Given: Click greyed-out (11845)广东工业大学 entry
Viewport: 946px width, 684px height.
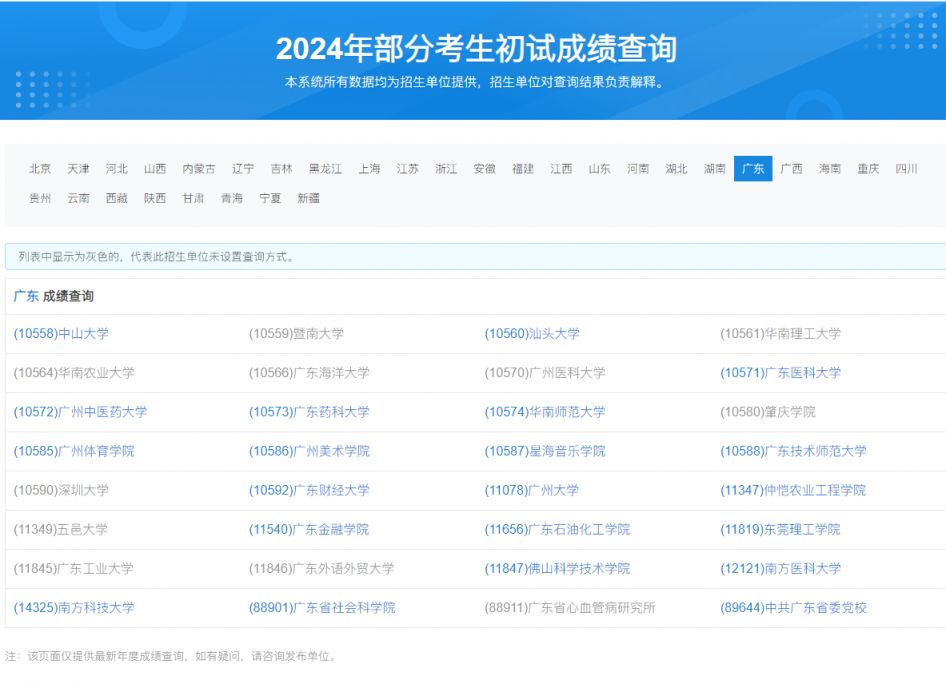Looking at the screenshot, I should pos(74,569).
